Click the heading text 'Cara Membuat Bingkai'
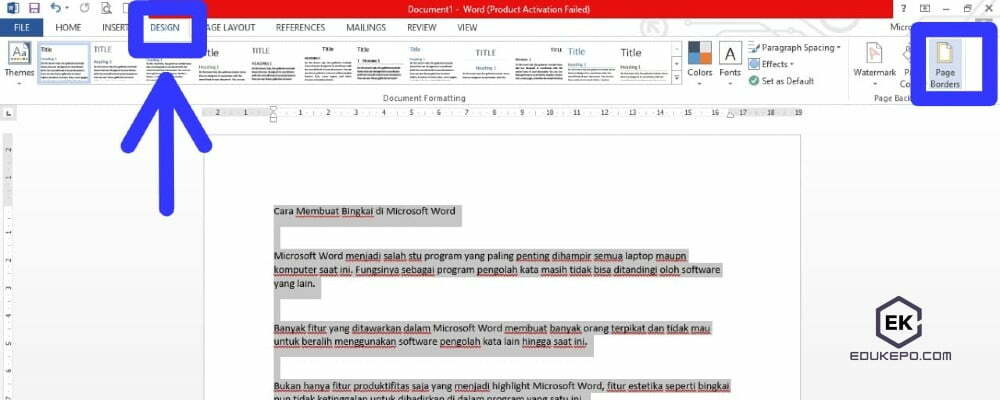This screenshot has height=400, width=1000. [x=322, y=211]
